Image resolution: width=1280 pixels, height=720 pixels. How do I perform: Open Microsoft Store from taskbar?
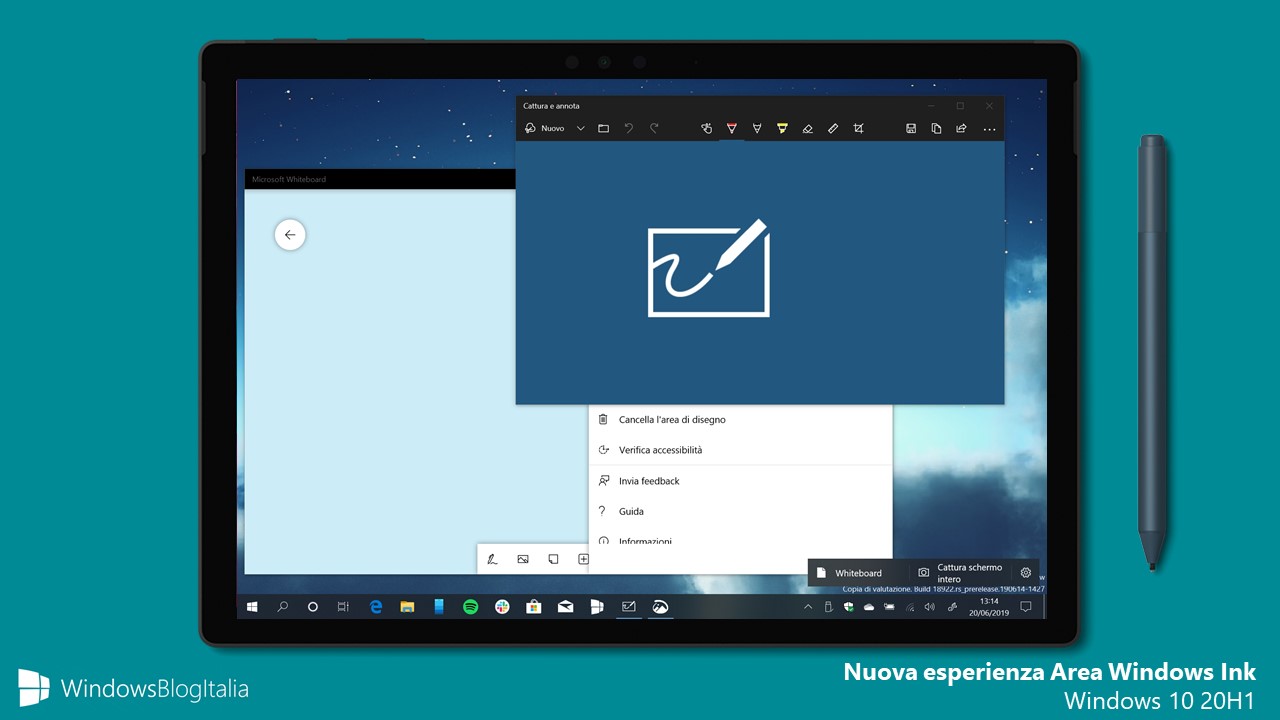pyautogui.click(x=534, y=606)
